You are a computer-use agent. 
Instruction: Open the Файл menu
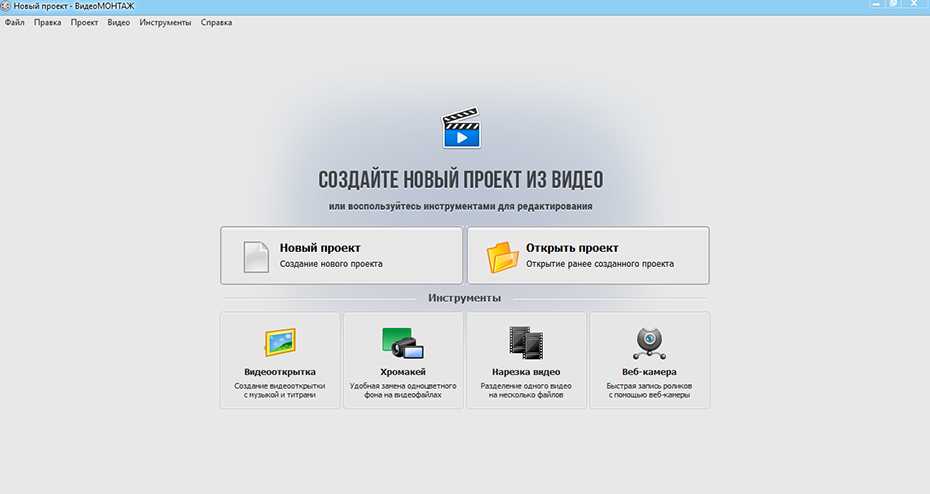(14, 22)
